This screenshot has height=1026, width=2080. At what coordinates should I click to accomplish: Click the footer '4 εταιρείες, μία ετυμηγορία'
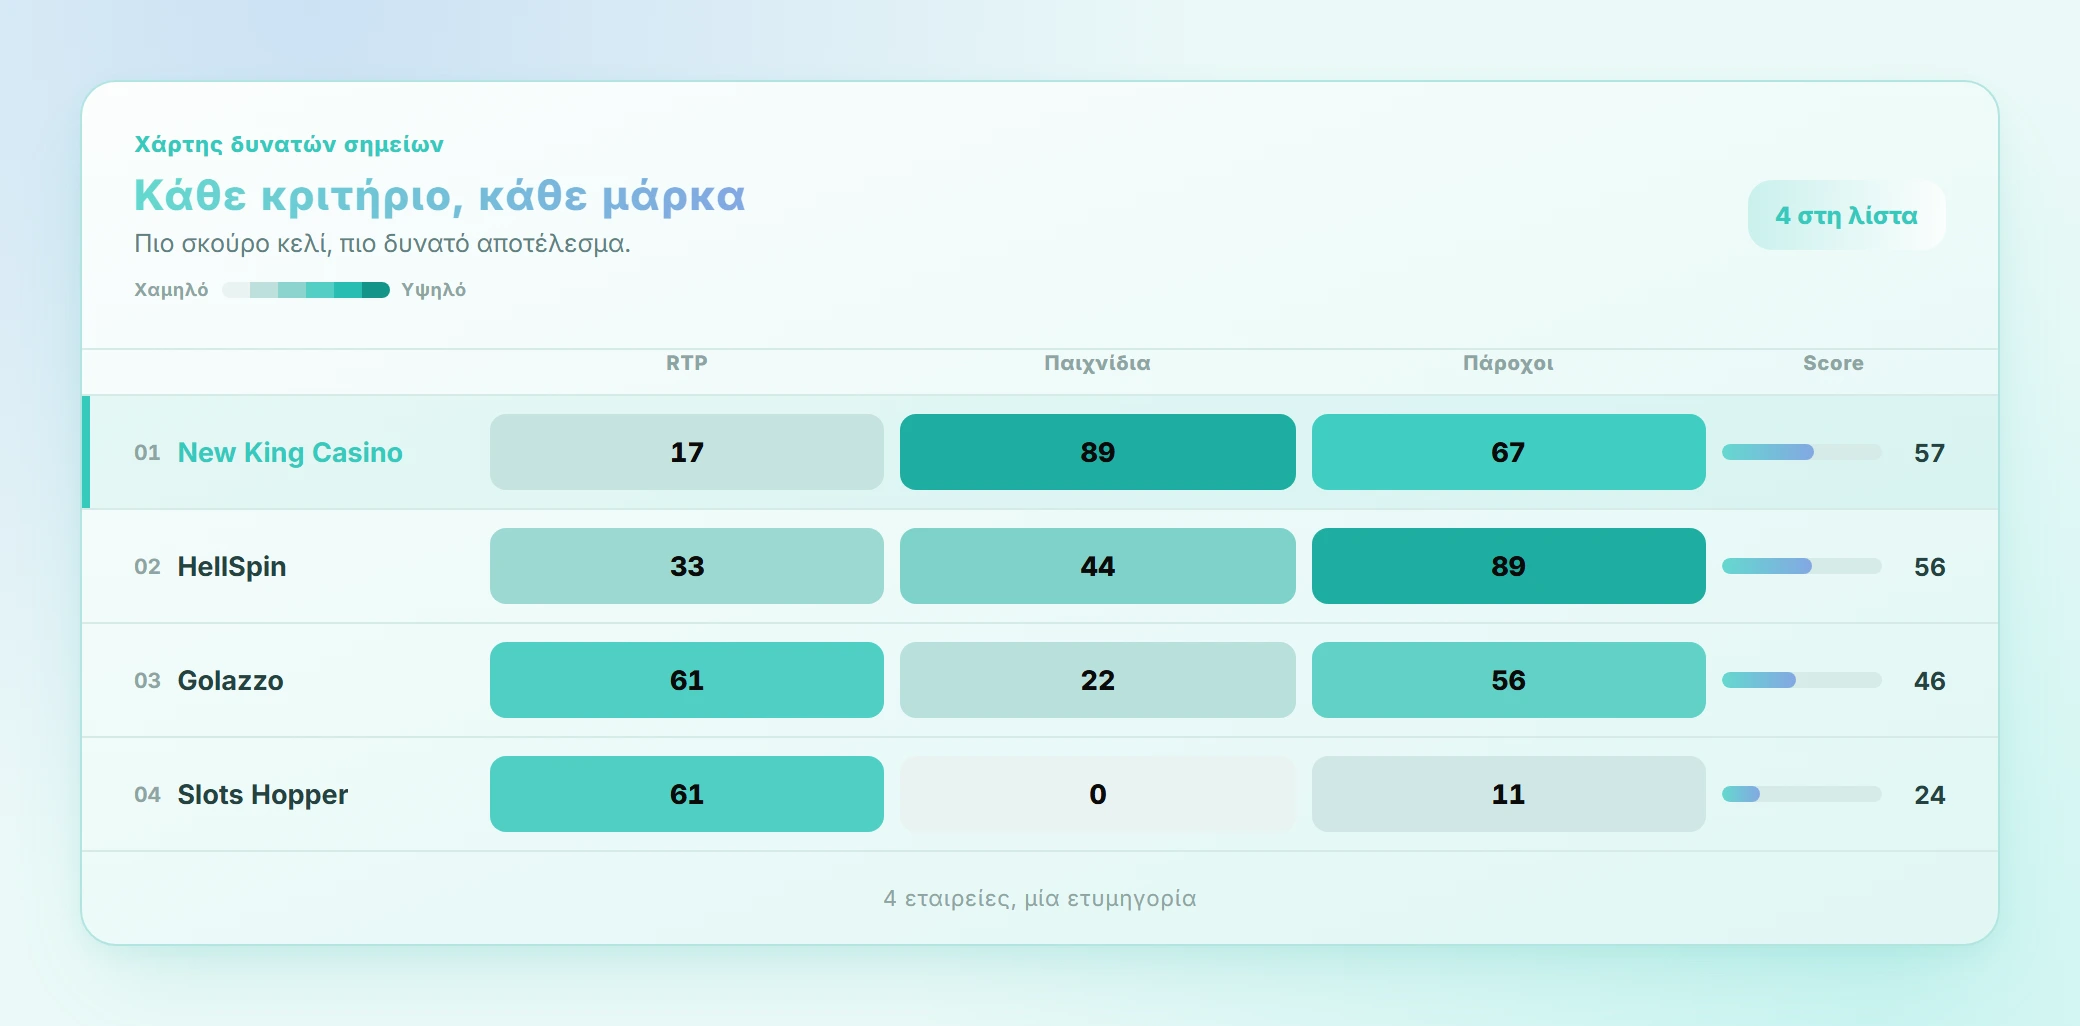pyautogui.click(x=1040, y=898)
